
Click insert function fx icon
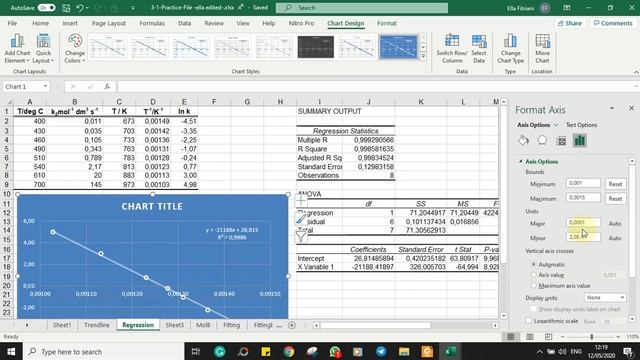pos(107,87)
